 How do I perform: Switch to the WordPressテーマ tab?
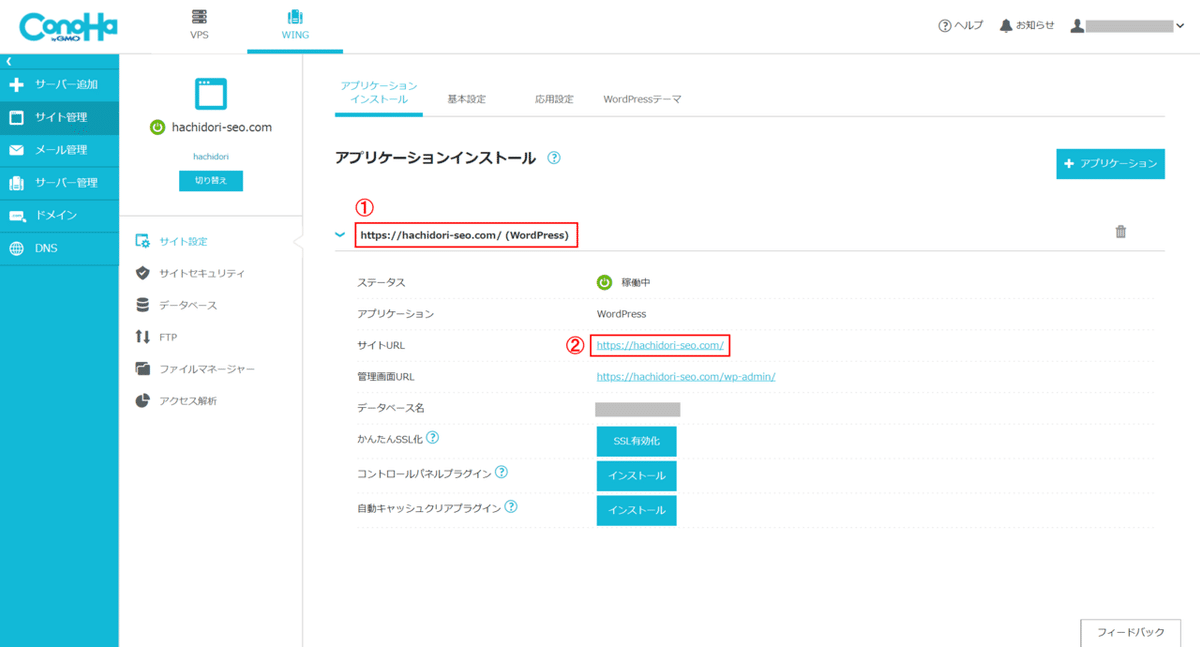pos(643,100)
